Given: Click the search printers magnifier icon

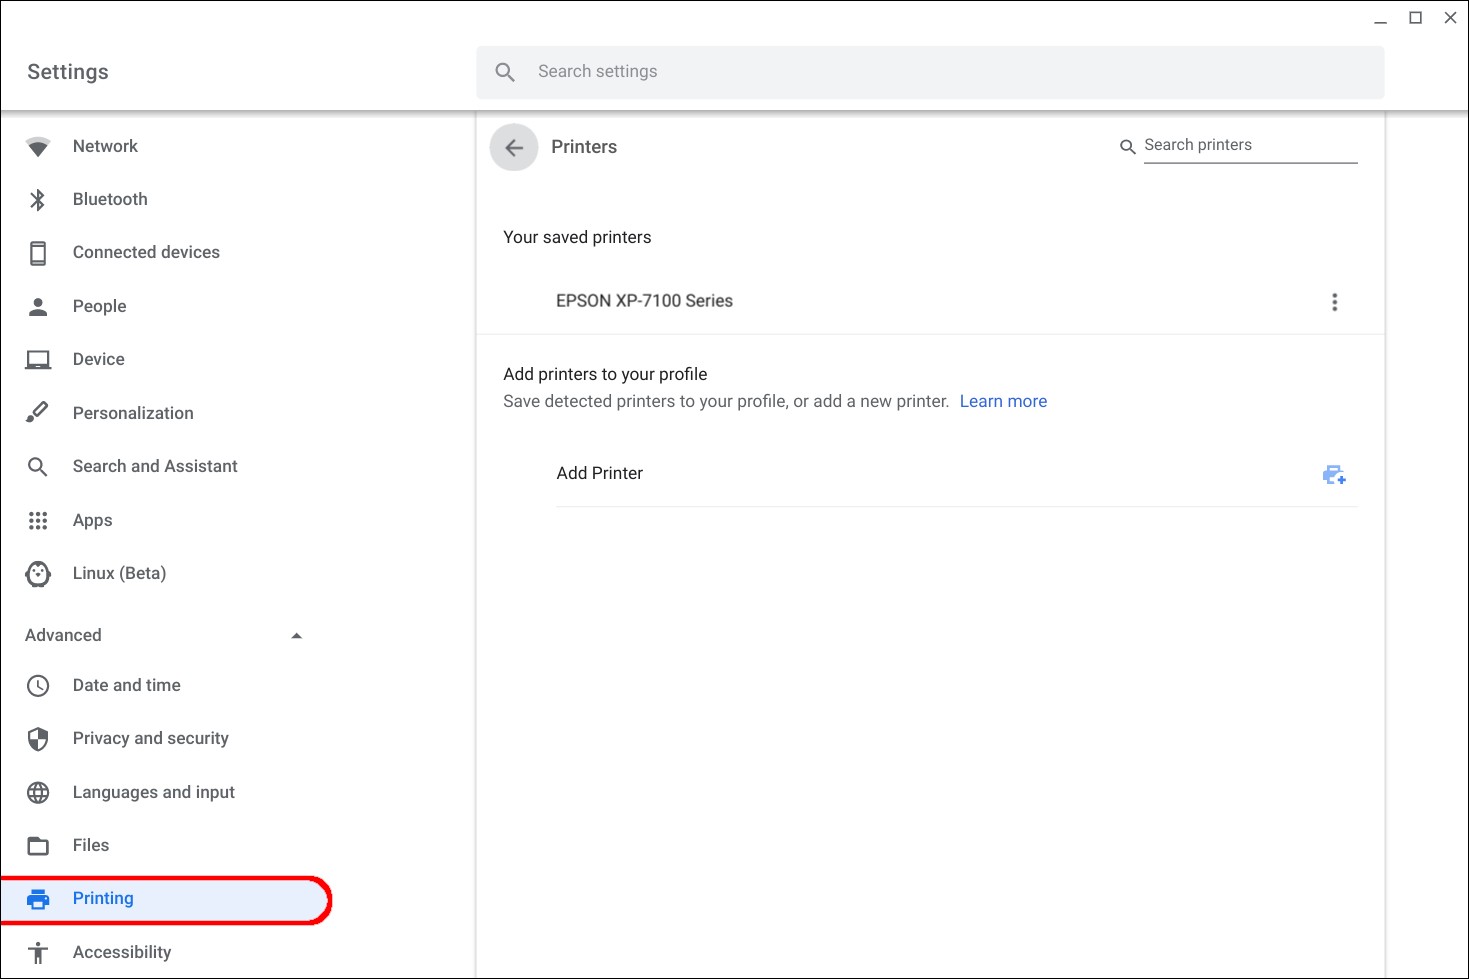Looking at the screenshot, I should click(x=1127, y=147).
